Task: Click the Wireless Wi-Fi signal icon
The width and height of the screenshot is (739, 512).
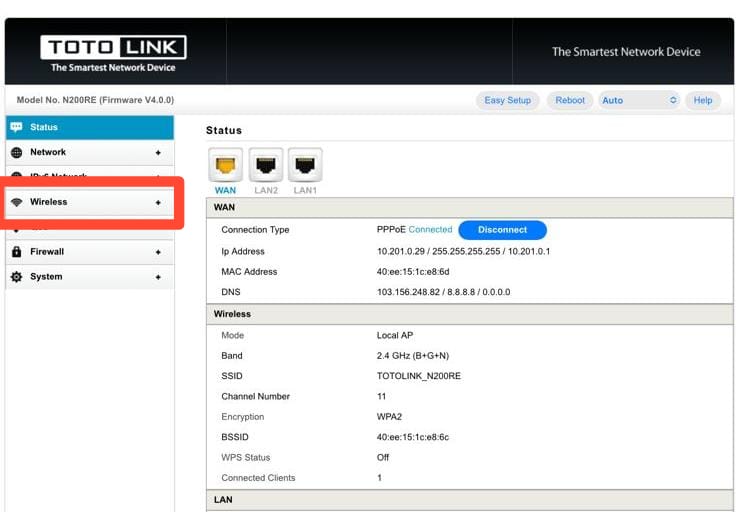Action: (x=16, y=202)
